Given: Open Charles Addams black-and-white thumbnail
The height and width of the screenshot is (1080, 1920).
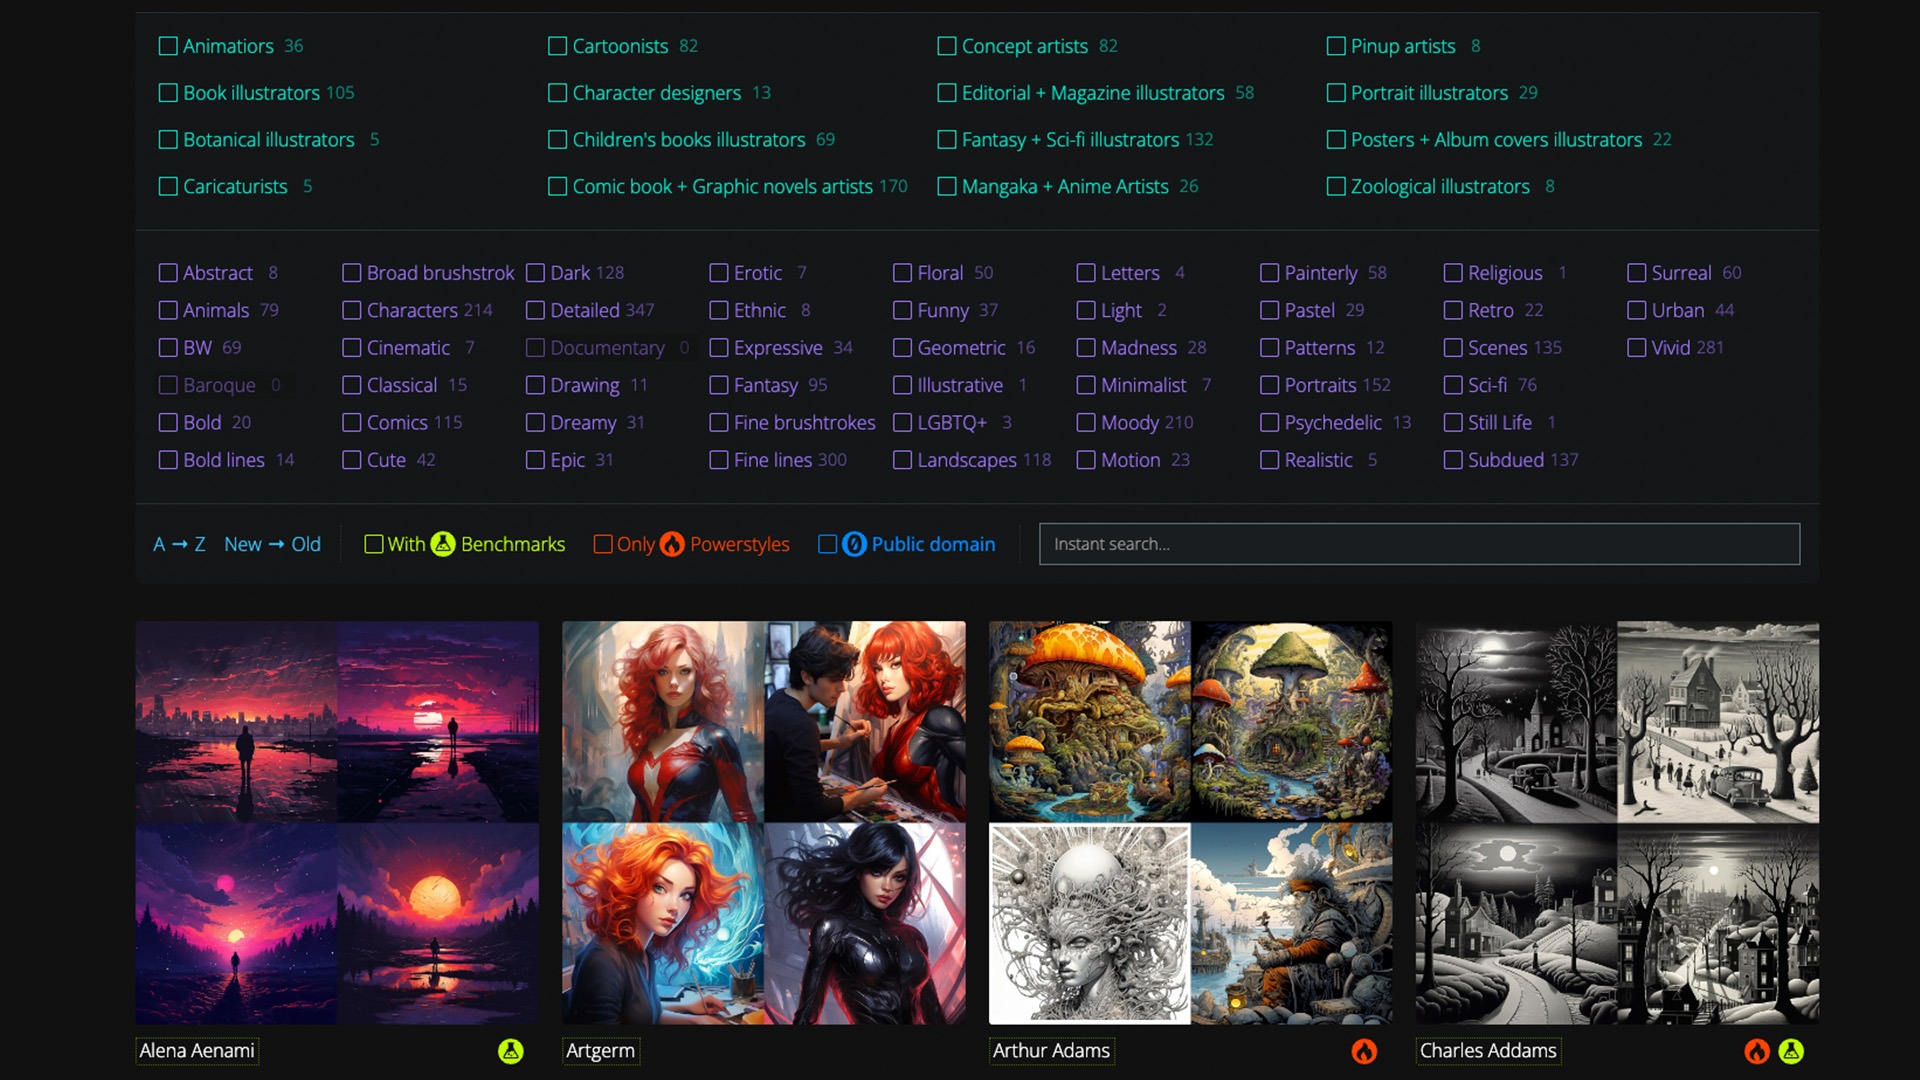Looking at the screenshot, I should tap(1617, 822).
